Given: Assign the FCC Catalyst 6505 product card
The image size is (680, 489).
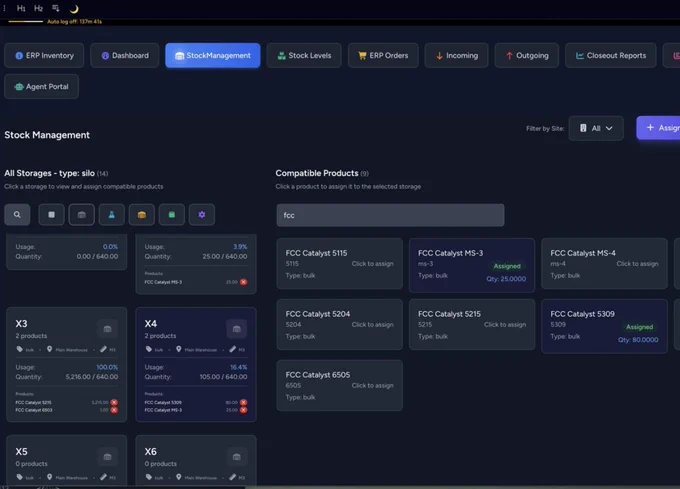Looking at the screenshot, I should point(340,385).
